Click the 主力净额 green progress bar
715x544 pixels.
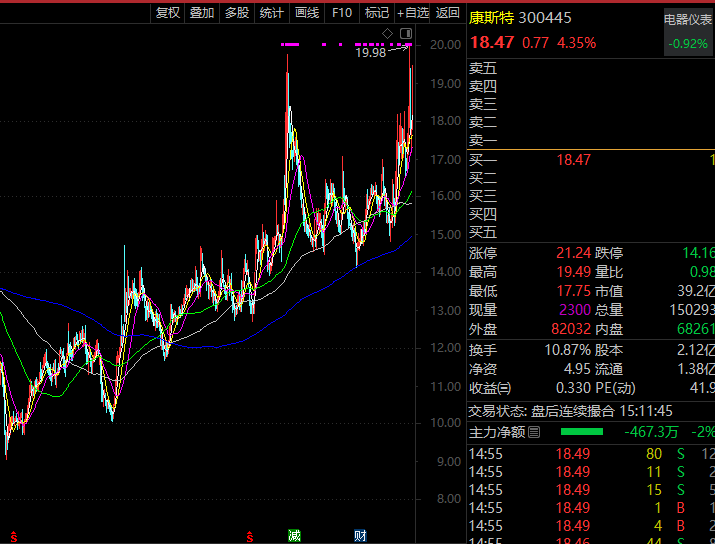click(x=582, y=432)
